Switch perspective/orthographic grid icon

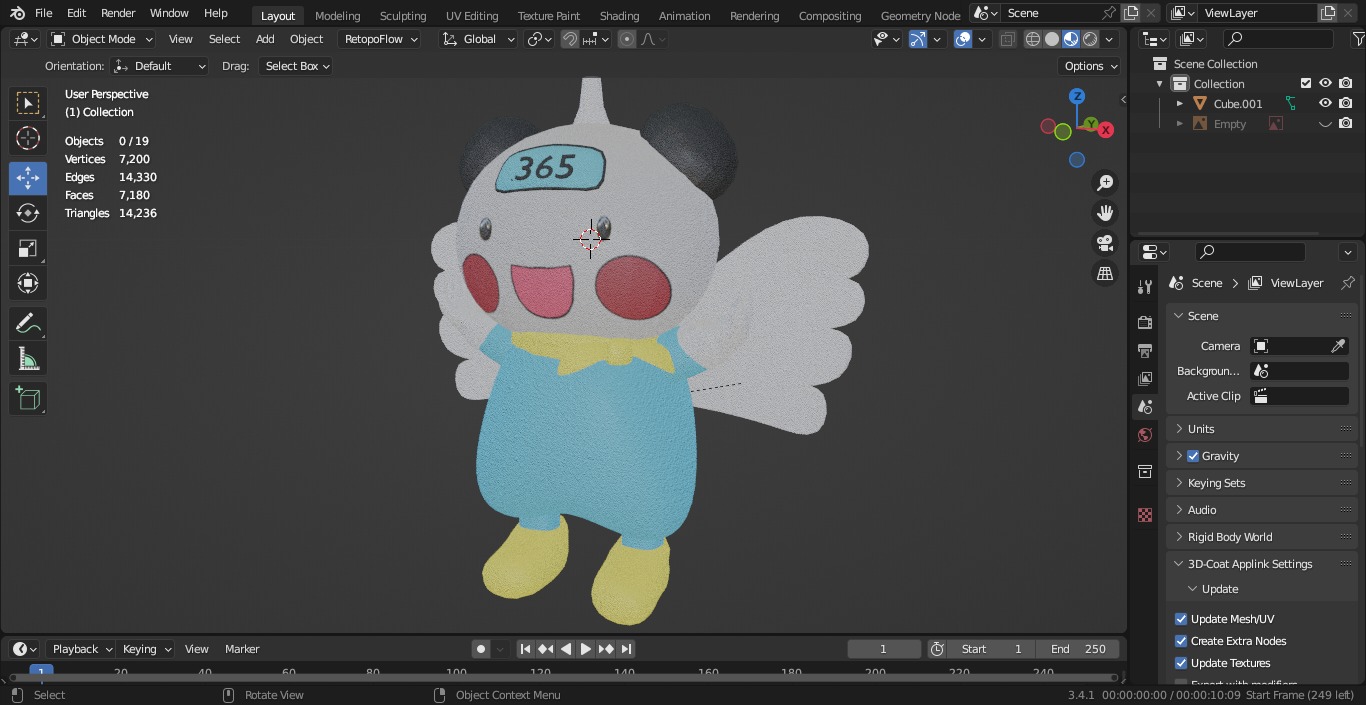pyautogui.click(x=1105, y=273)
